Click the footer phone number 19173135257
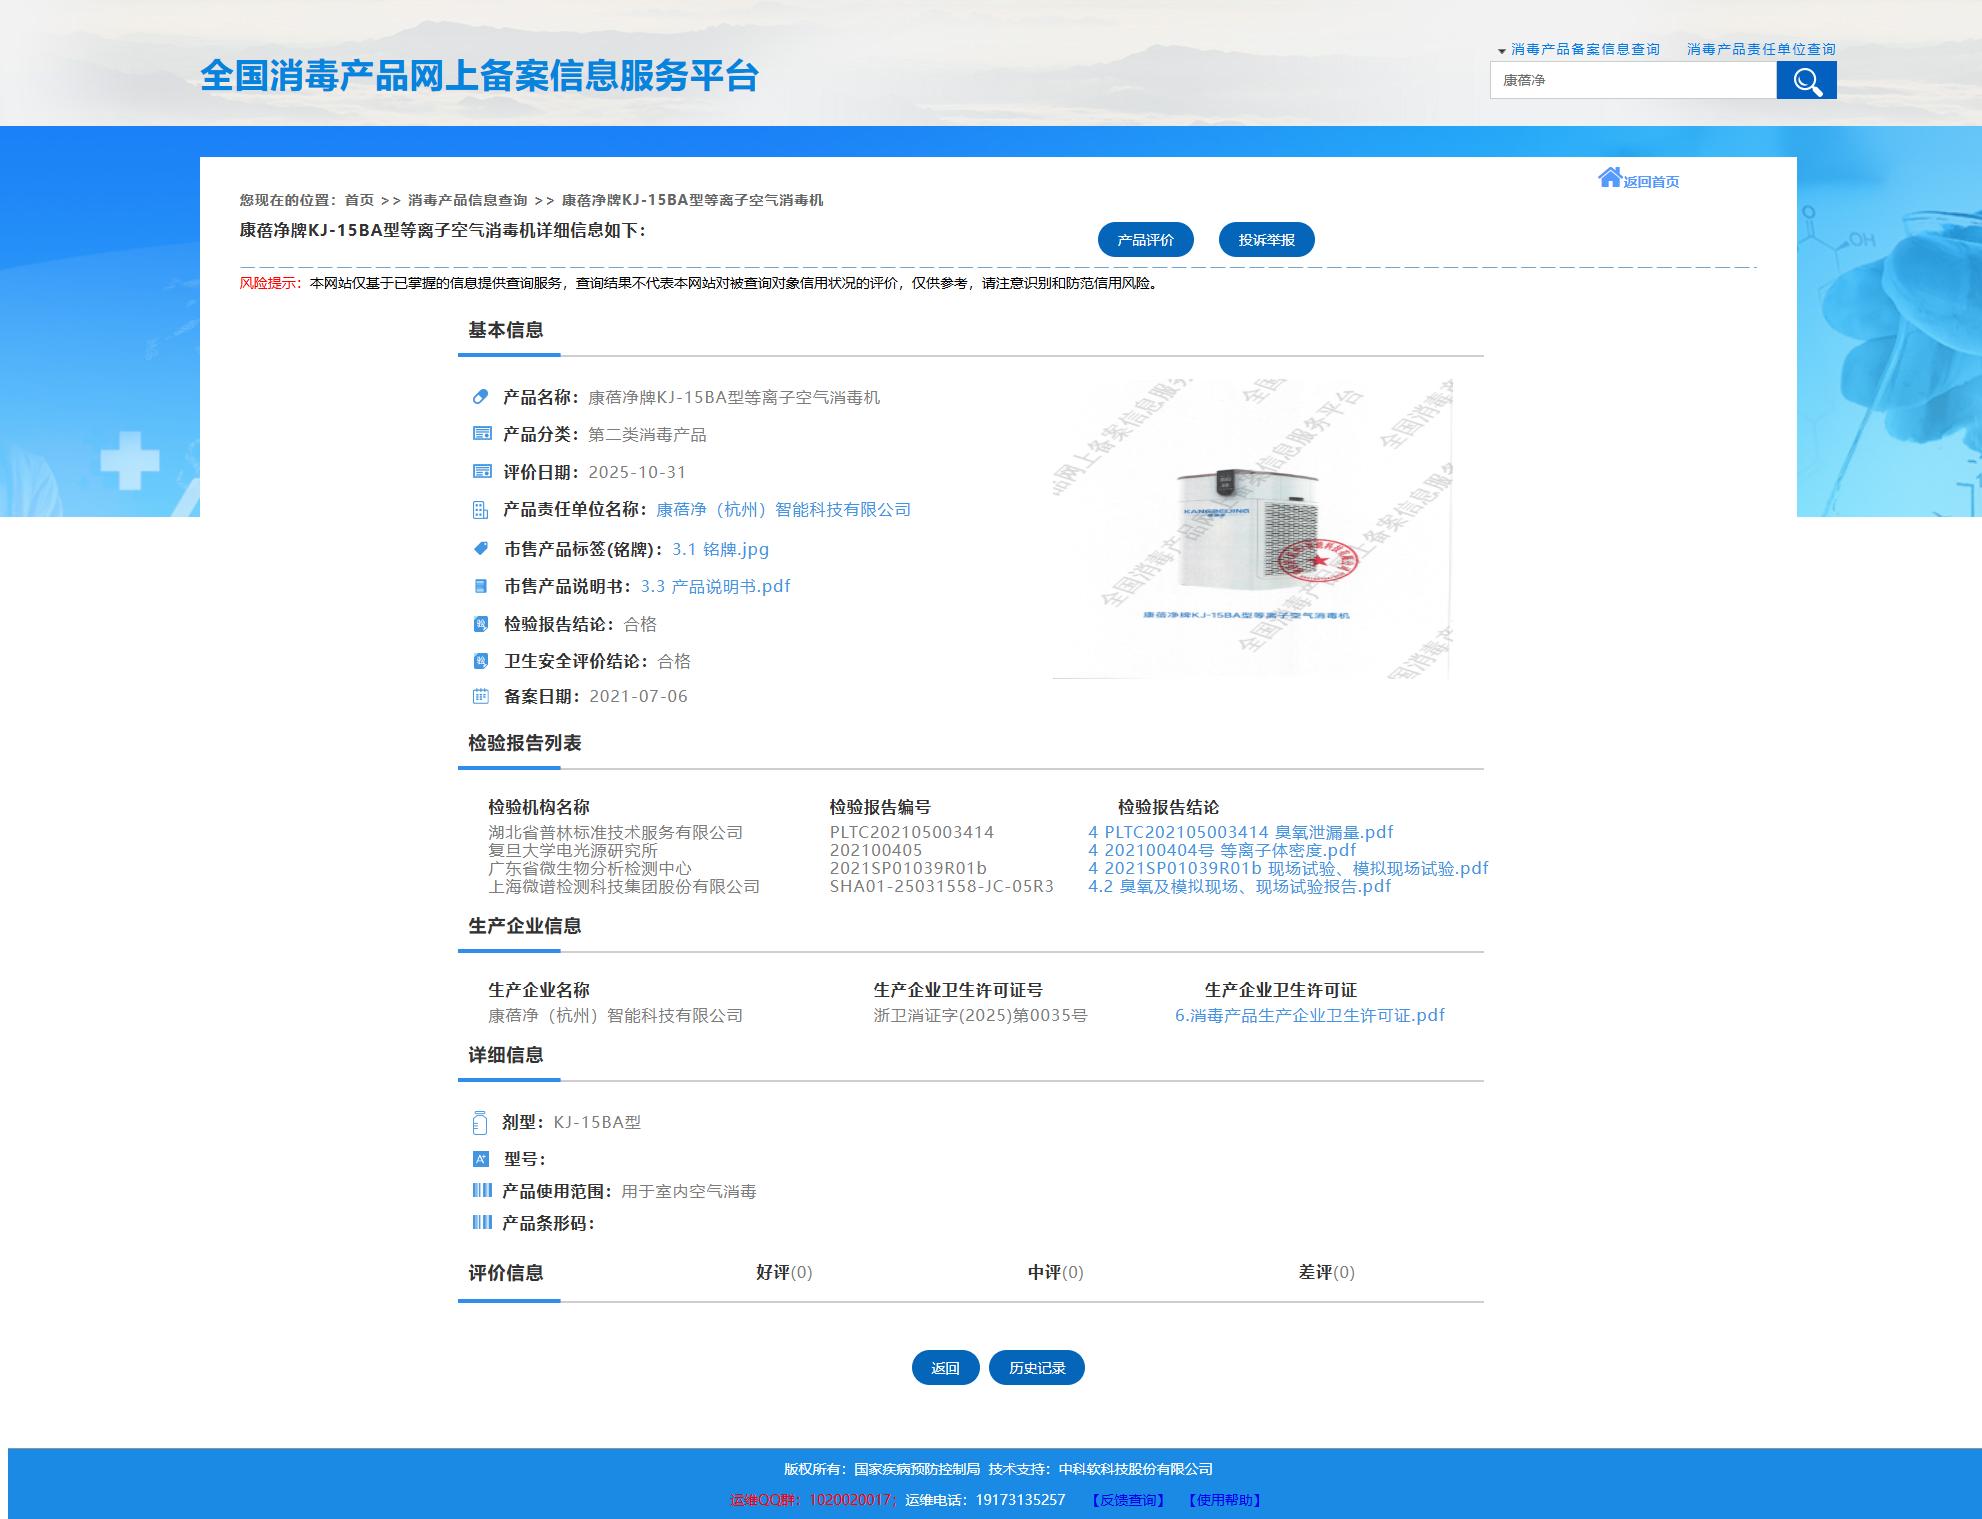 click(x=1020, y=1500)
